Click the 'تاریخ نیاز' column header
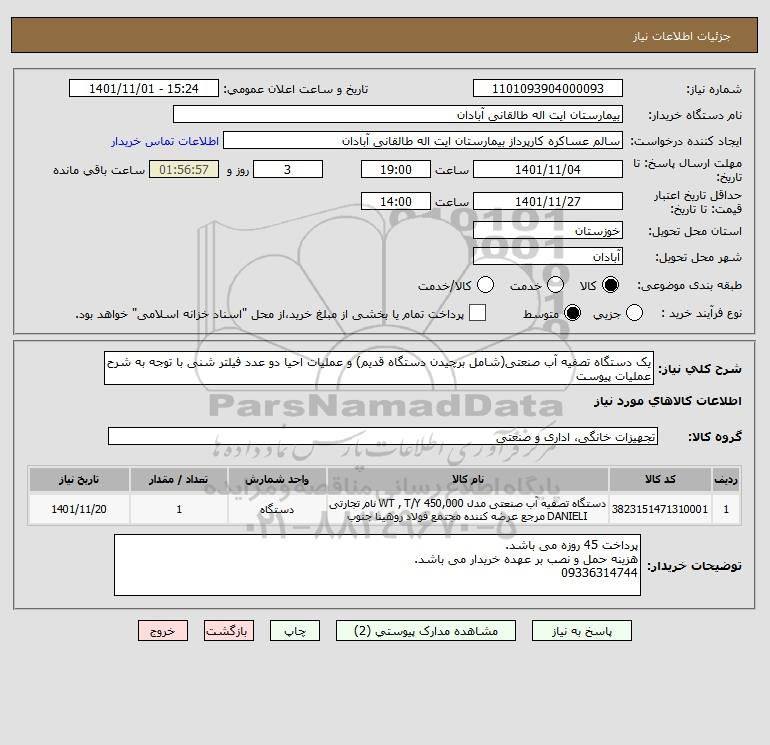Viewport: 770px width, 745px height. [x=79, y=479]
